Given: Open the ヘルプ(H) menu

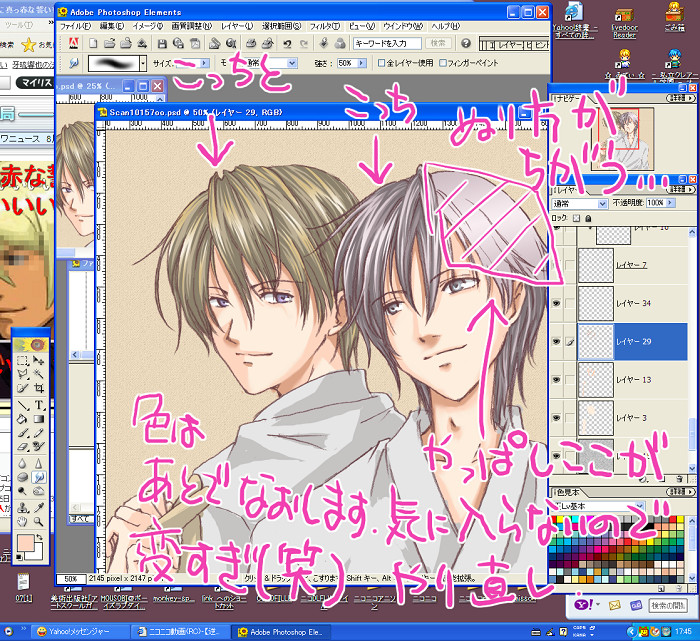Looking at the screenshot, I should coord(446,26).
